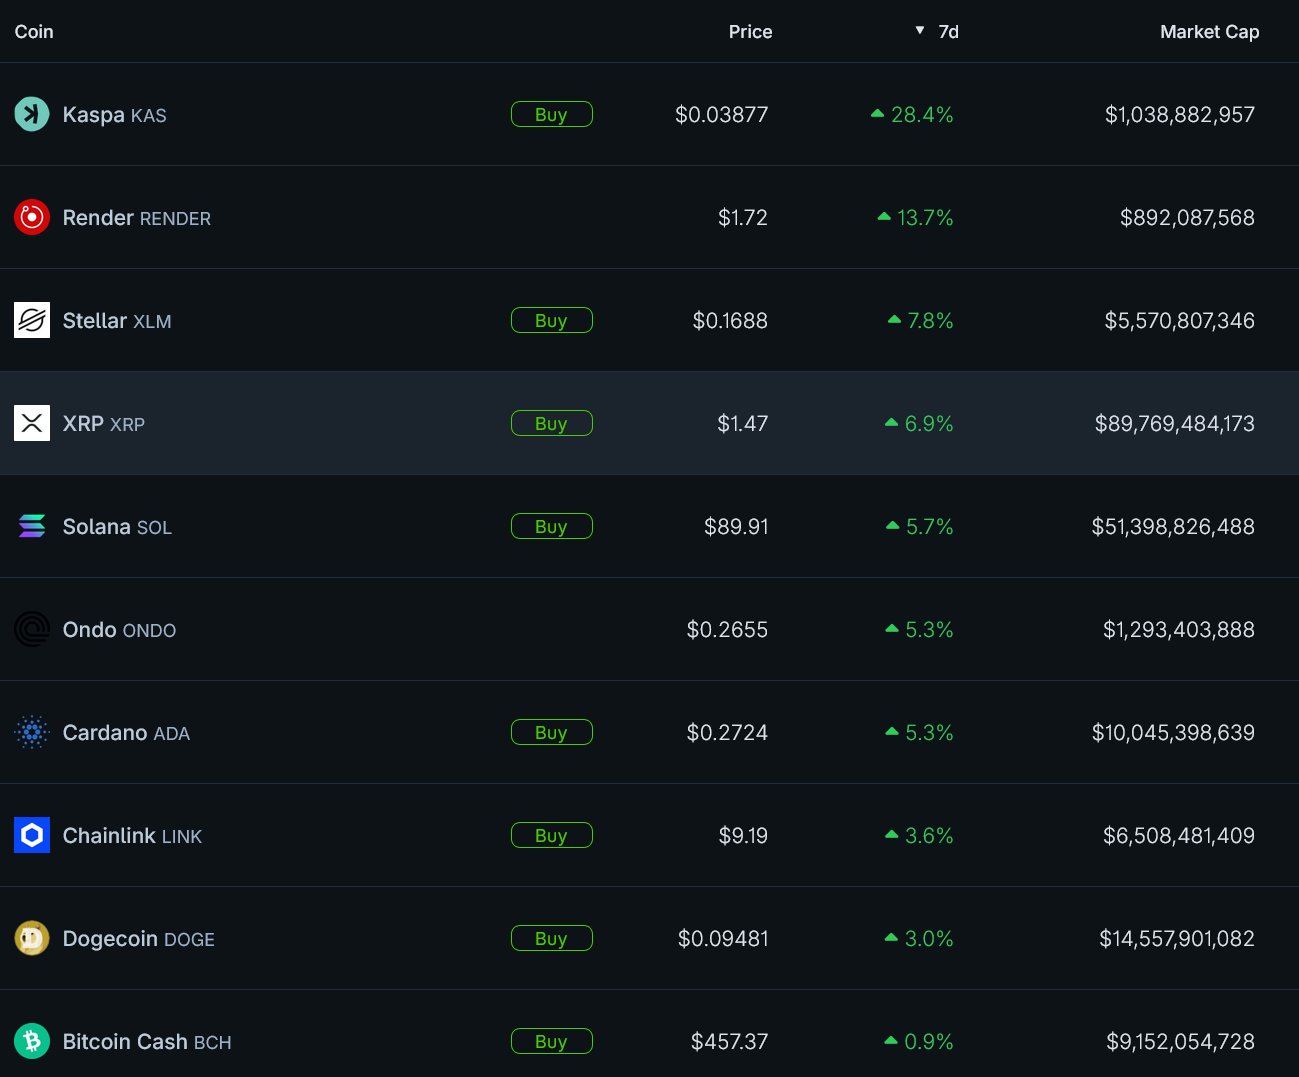The image size is (1299, 1077).
Task: Click the XRP coin logo icon
Action: click(x=32, y=423)
